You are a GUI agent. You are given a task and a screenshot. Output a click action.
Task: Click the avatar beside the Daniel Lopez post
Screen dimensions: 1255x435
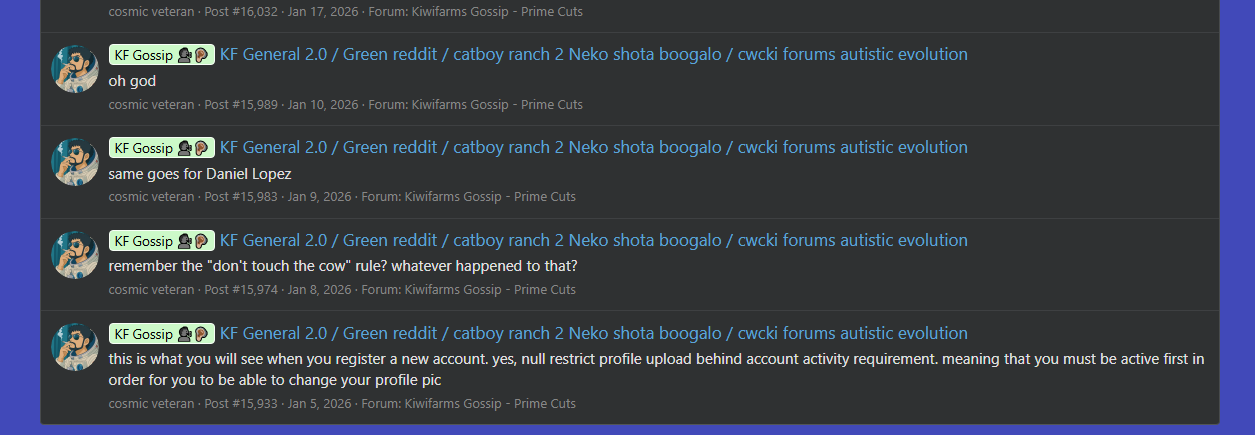(75, 162)
